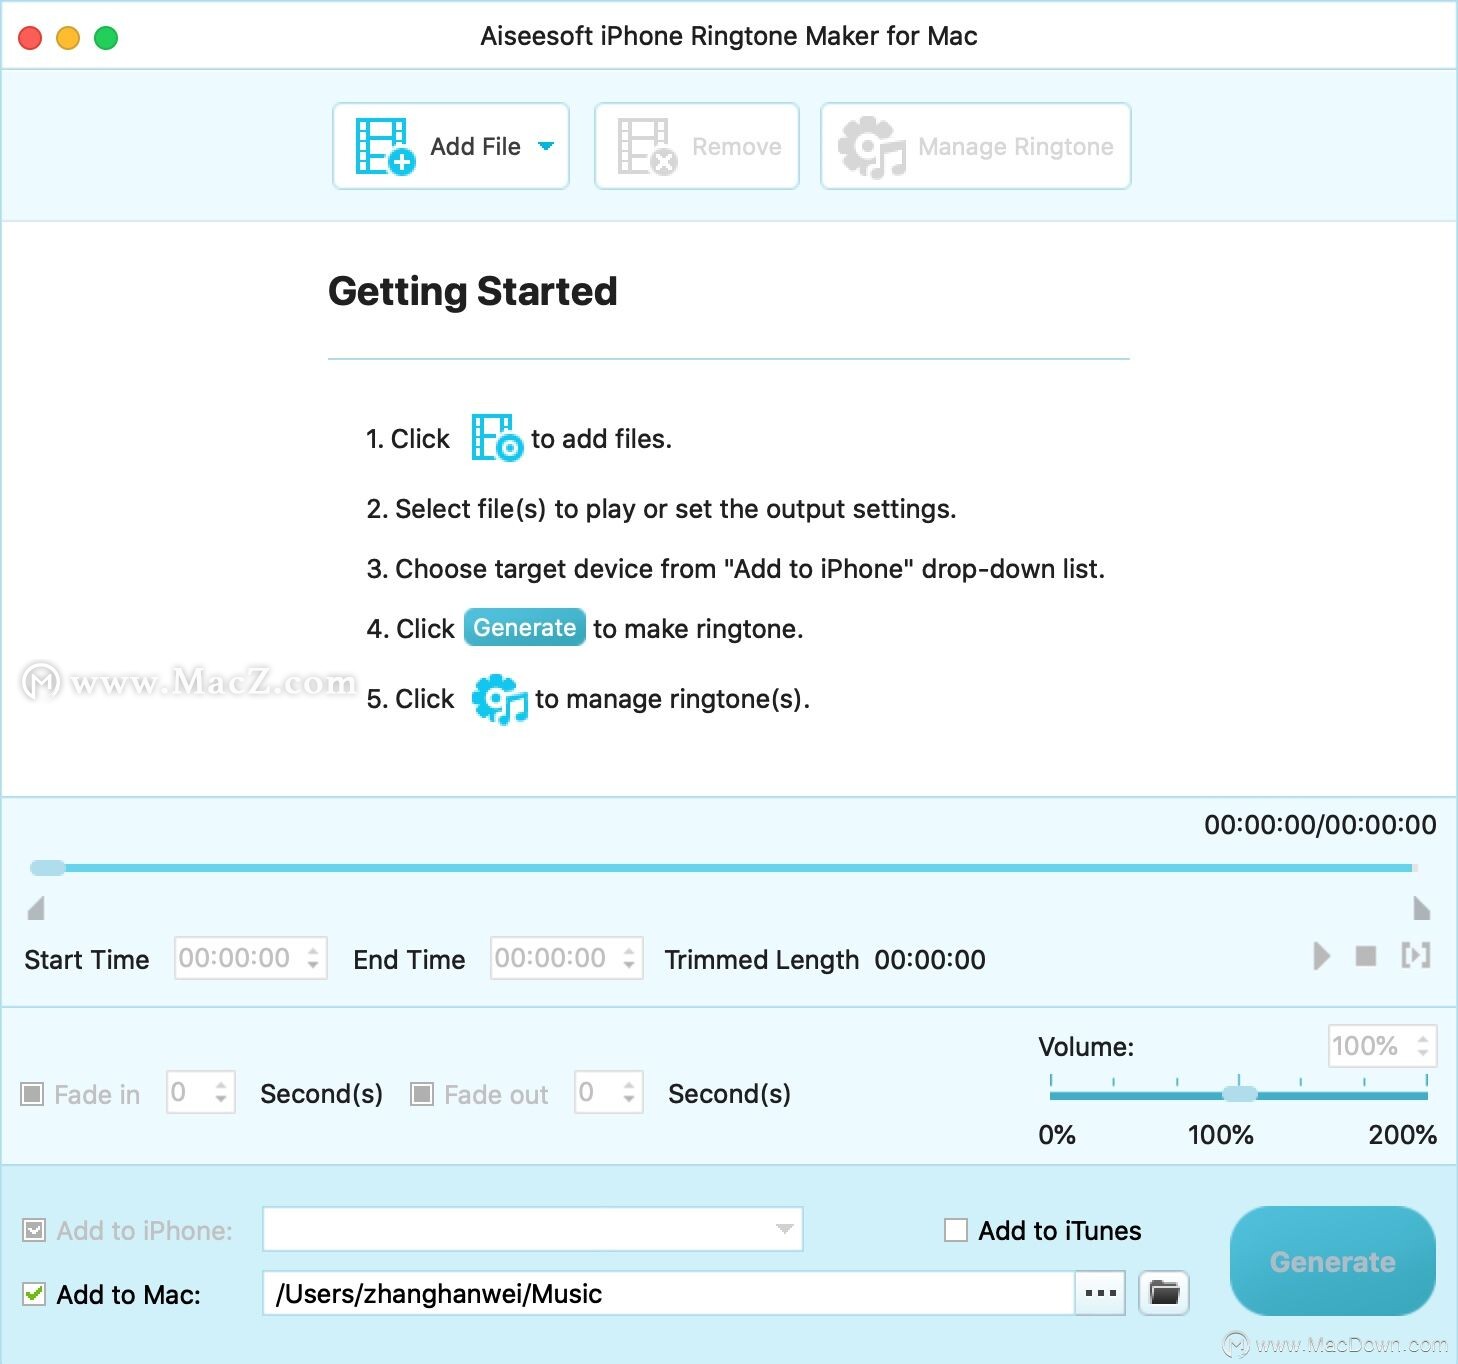This screenshot has height=1364, width=1458.
Task: Open Manage Ringtone from toolbar
Action: tap(975, 146)
